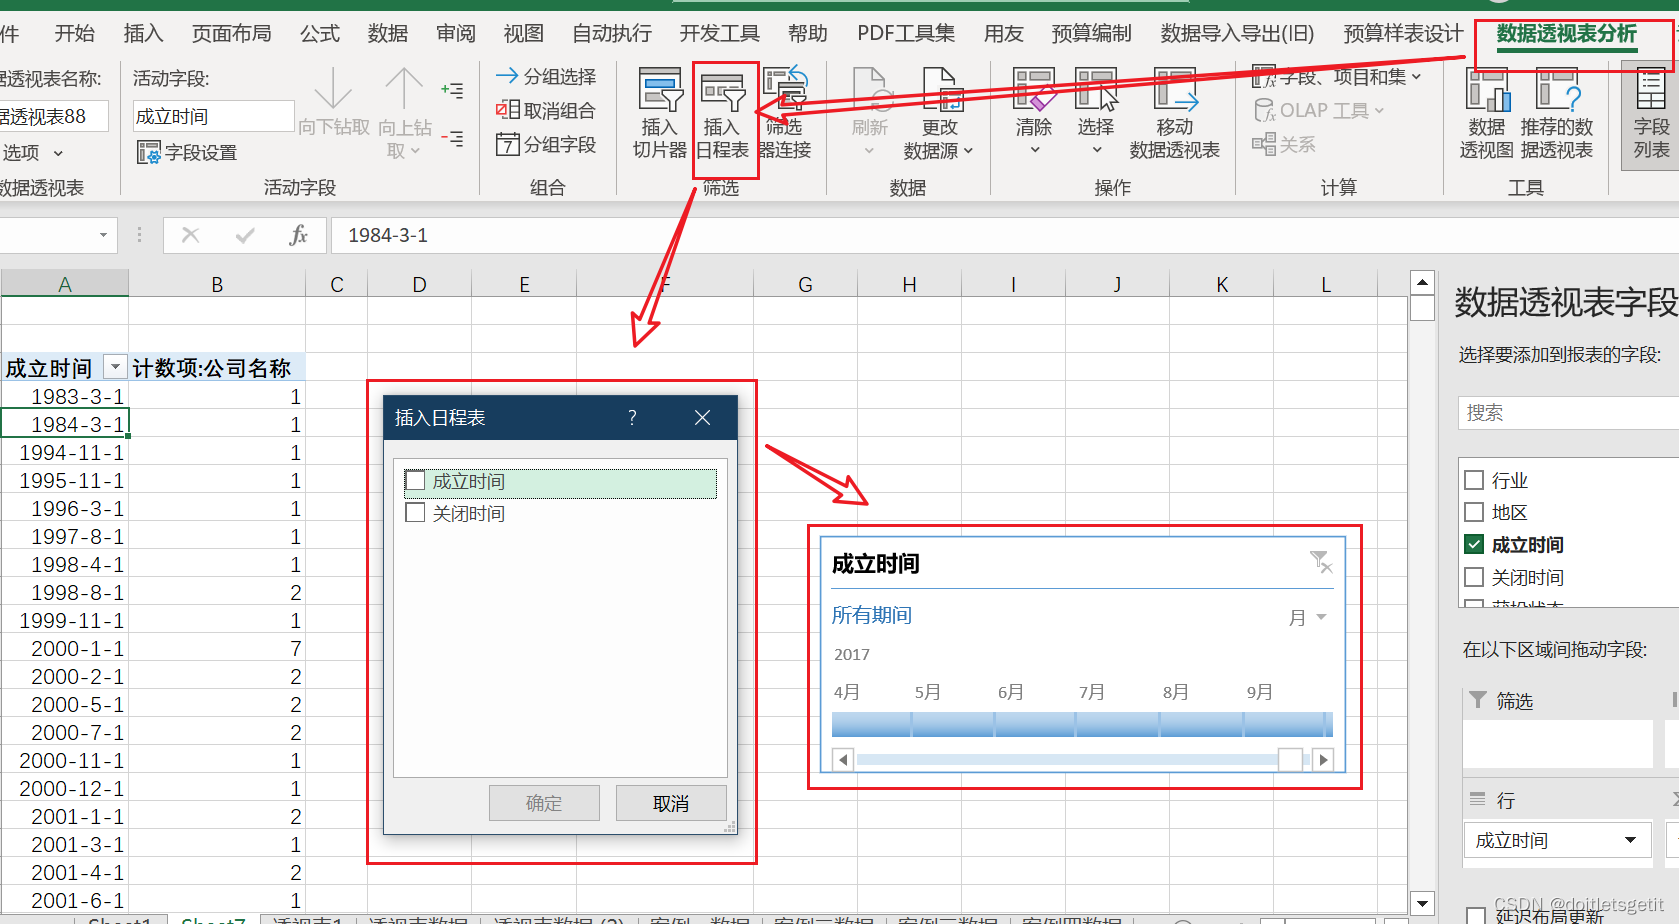The height and width of the screenshot is (924, 1679).
Task: Confirm the Insert Timeline dialog with 确定
Action: [x=544, y=803]
